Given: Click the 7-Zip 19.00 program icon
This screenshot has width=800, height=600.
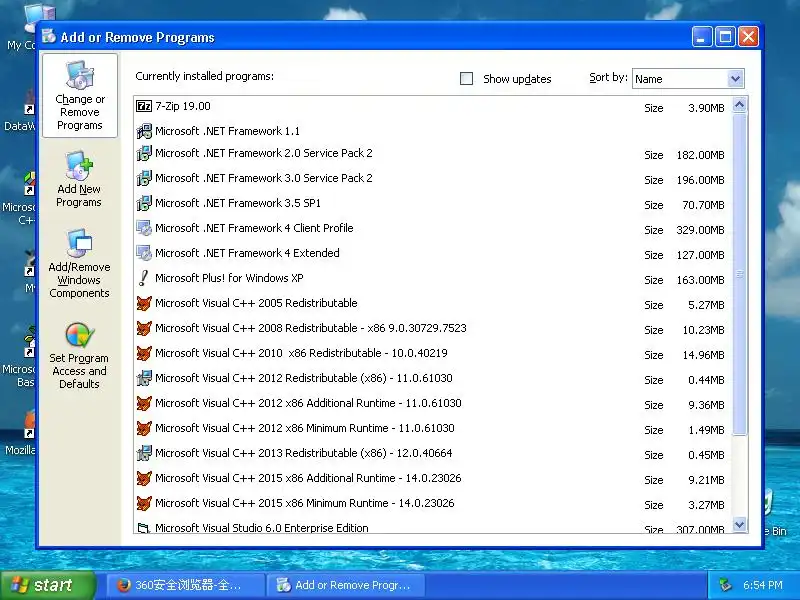Looking at the screenshot, I should [144, 106].
